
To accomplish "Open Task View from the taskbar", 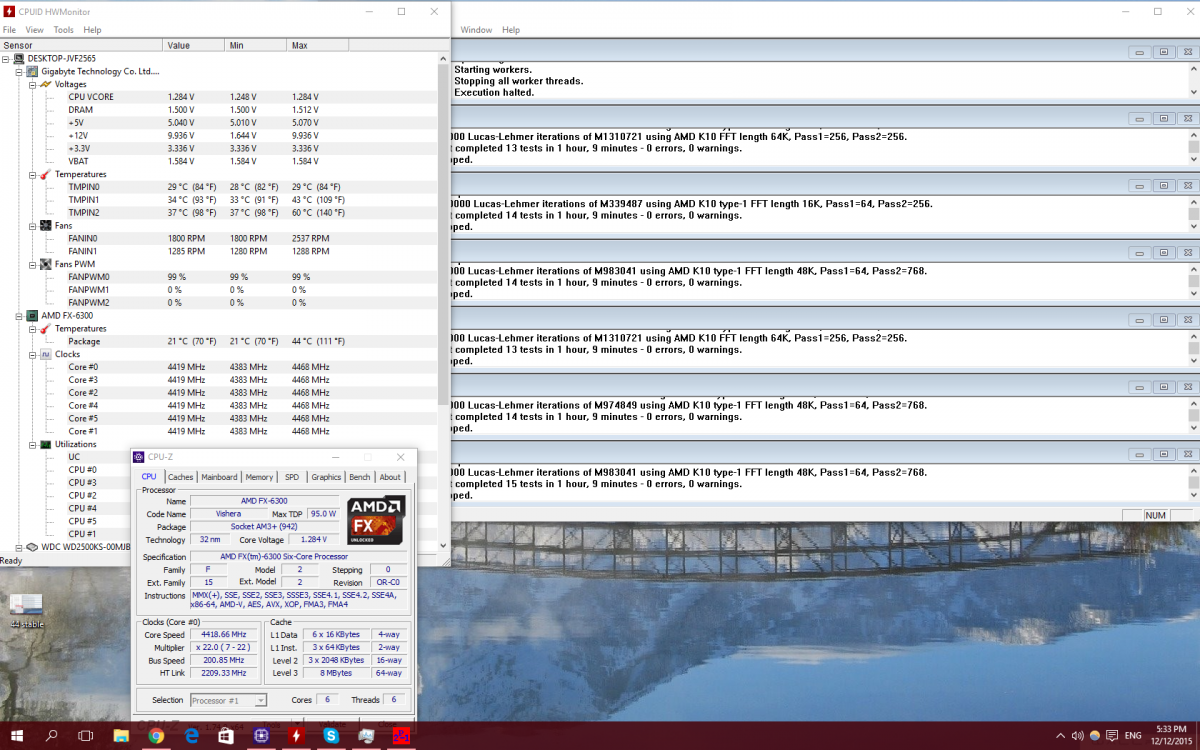I will tap(86, 736).
